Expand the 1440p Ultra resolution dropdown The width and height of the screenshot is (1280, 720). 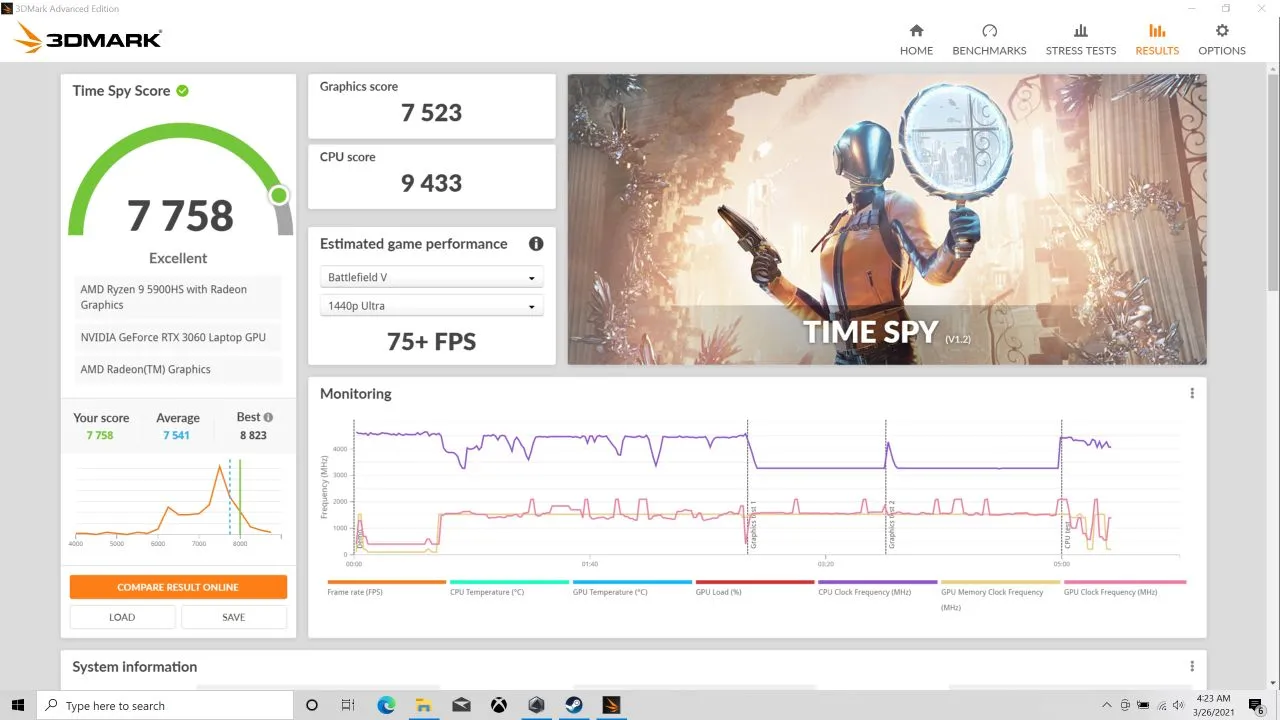point(432,306)
